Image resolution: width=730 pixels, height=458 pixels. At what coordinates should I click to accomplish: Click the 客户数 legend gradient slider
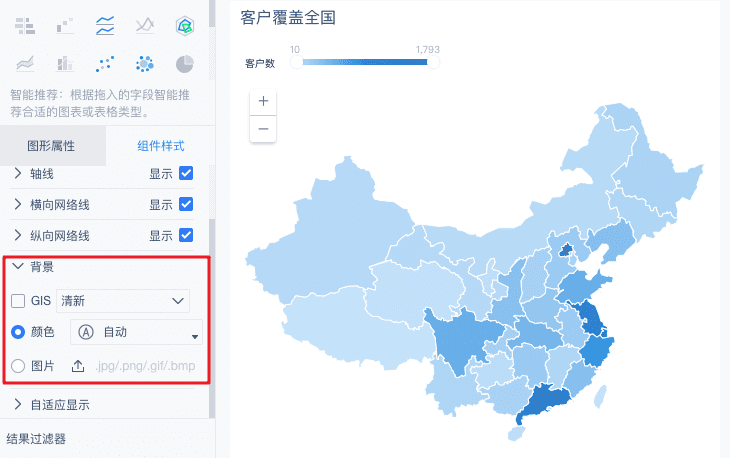pyautogui.click(x=364, y=63)
